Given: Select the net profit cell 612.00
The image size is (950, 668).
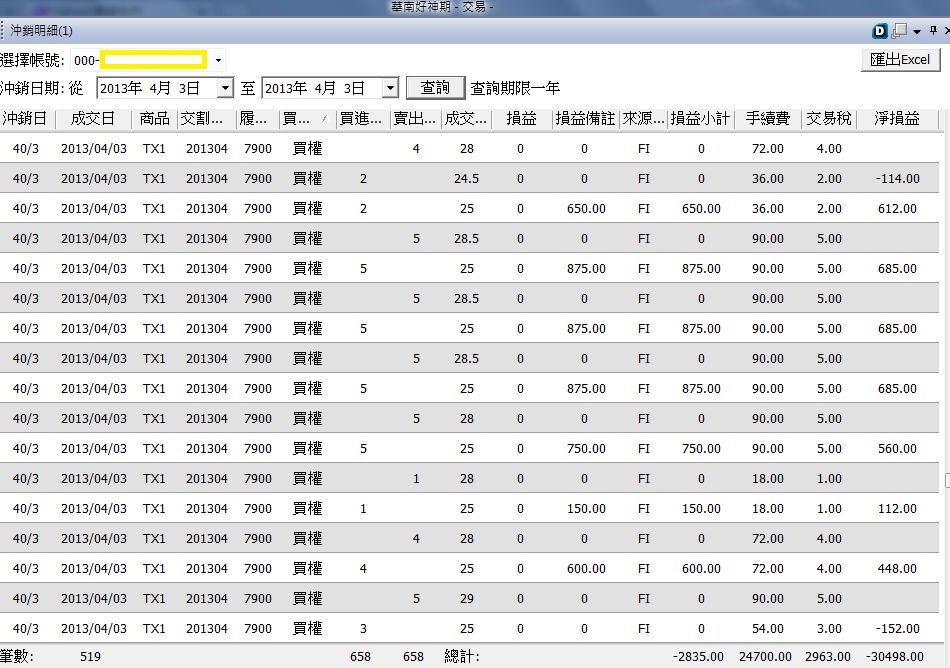Looking at the screenshot, I should pyautogui.click(x=897, y=208).
